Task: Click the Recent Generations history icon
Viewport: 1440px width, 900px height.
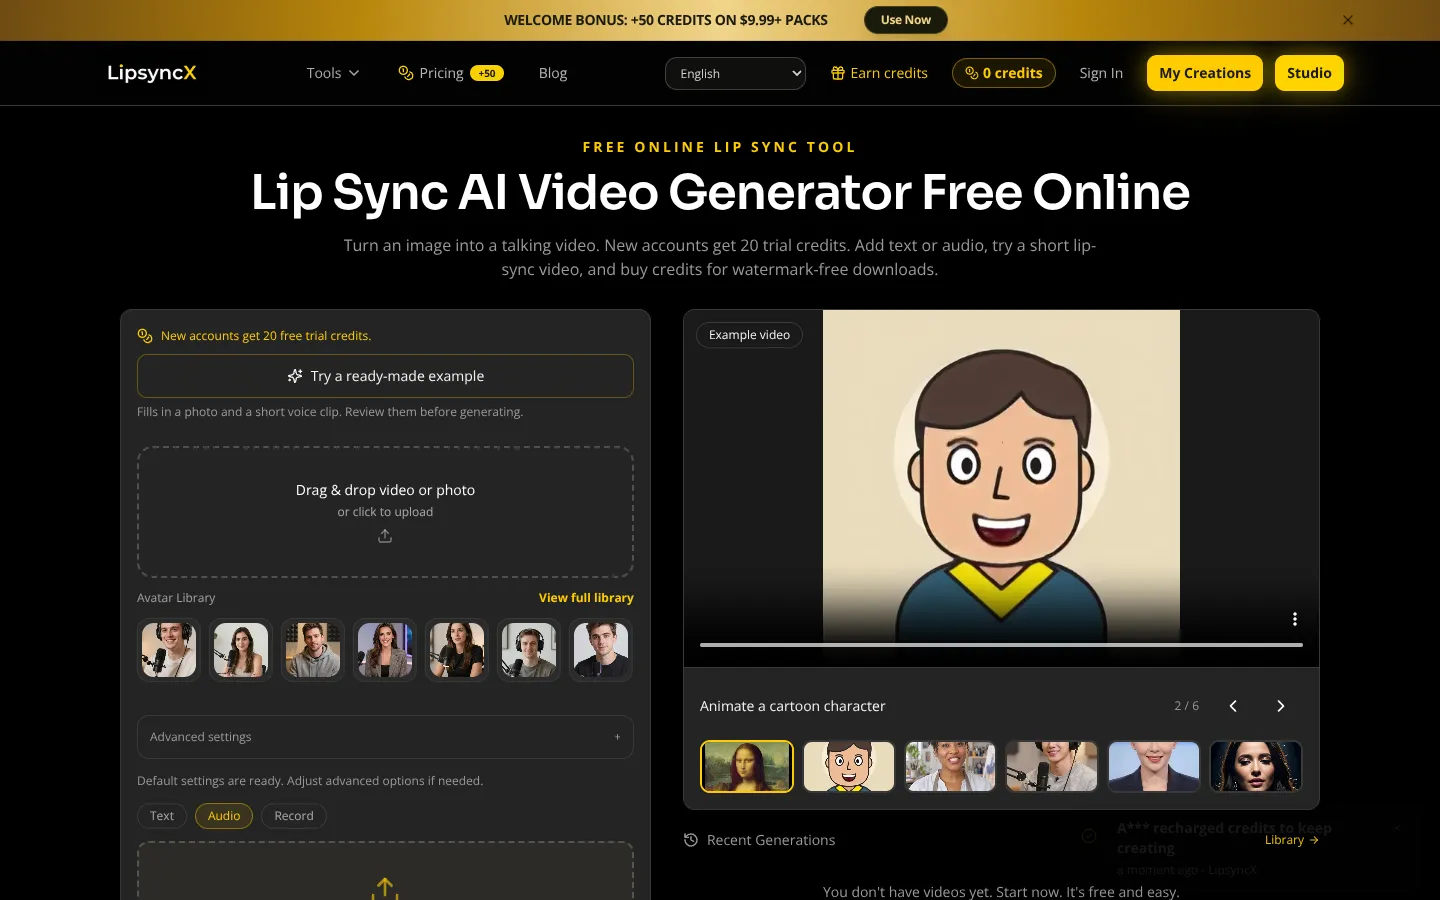Action: click(690, 840)
